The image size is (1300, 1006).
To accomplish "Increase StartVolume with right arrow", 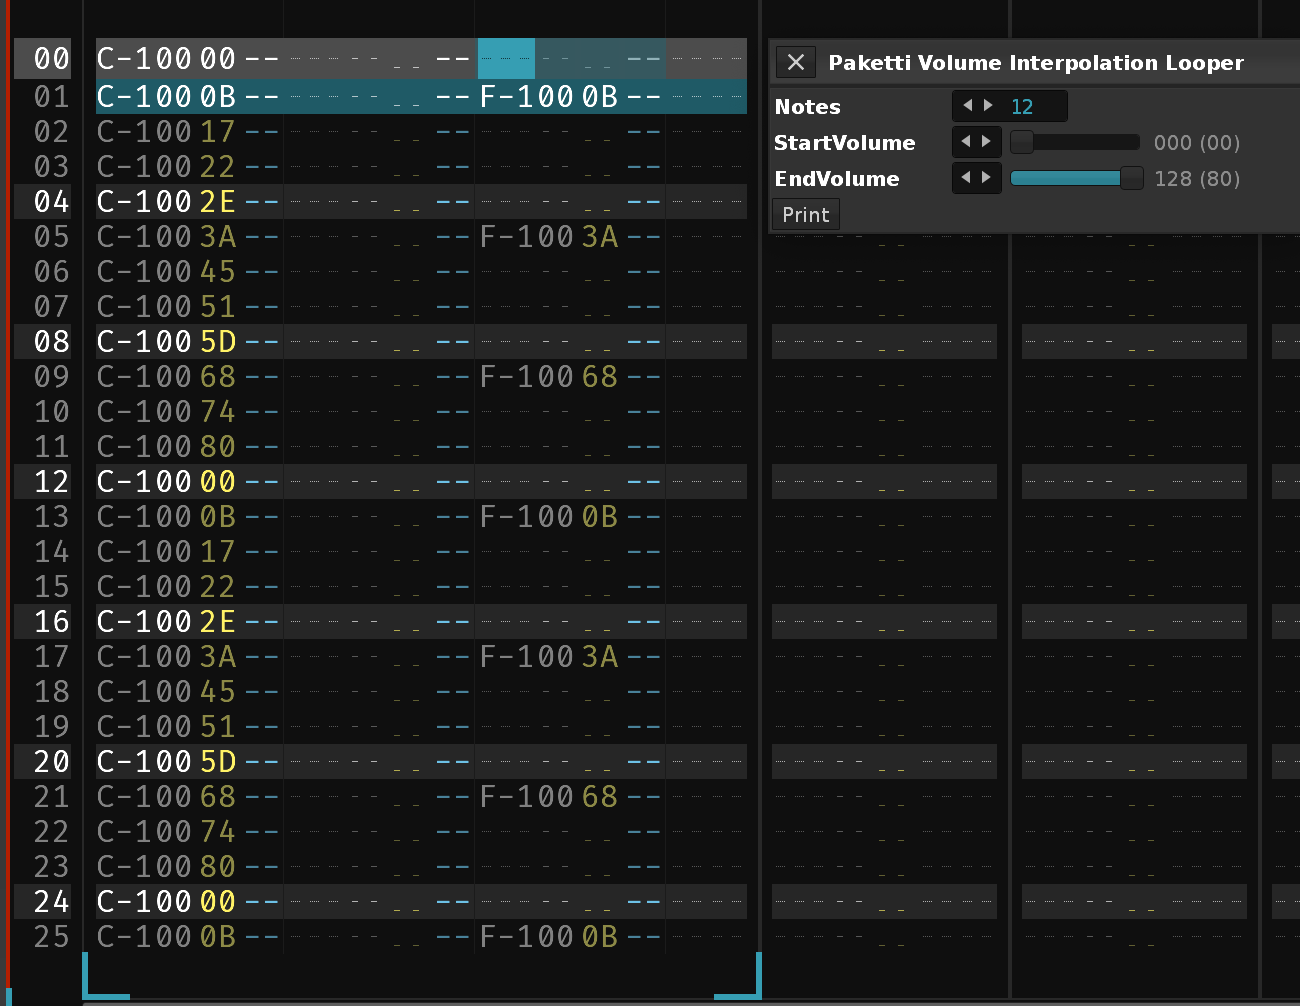I will pyautogui.click(x=987, y=142).
